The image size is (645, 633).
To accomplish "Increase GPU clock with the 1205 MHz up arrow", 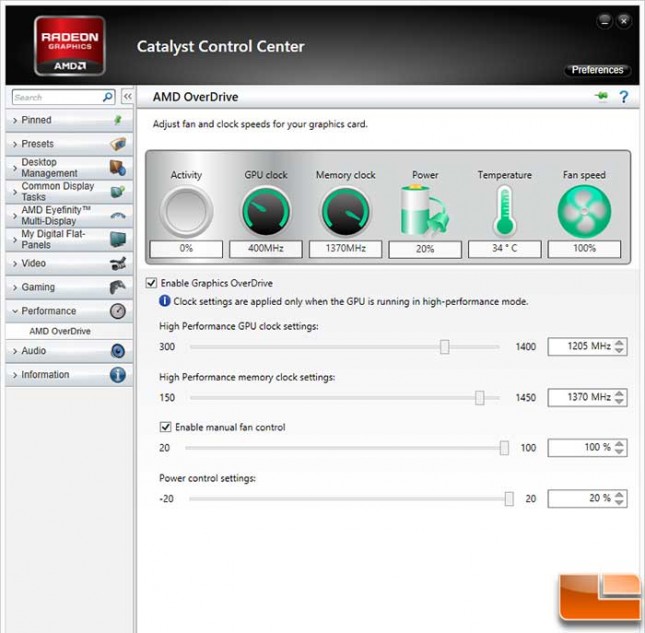I will [x=619, y=342].
